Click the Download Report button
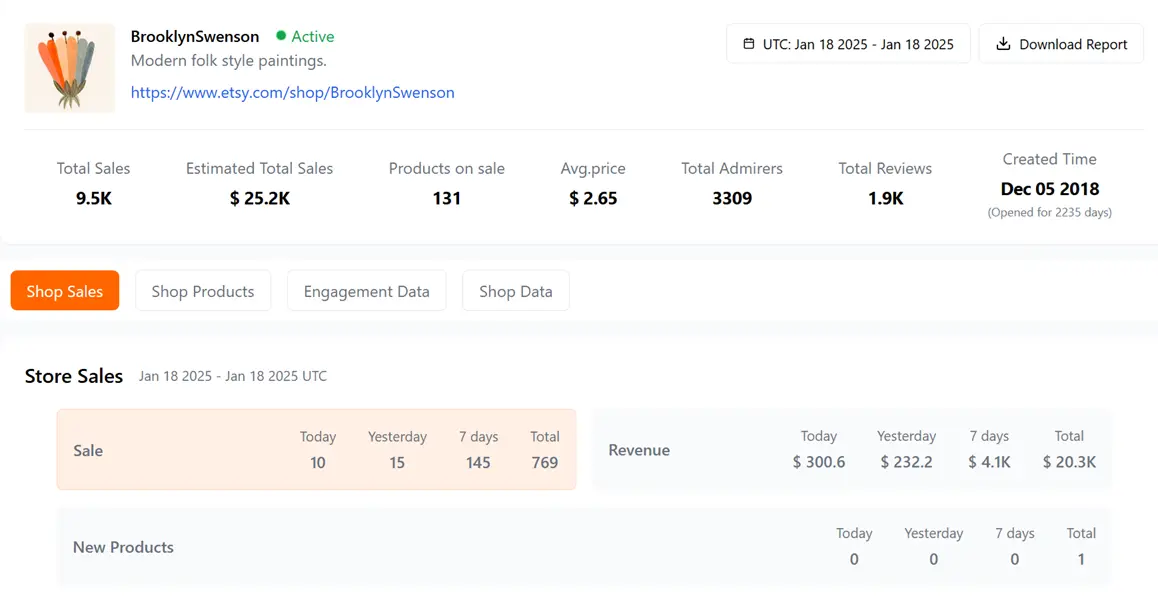The image size is (1158, 598). click(1061, 43)
